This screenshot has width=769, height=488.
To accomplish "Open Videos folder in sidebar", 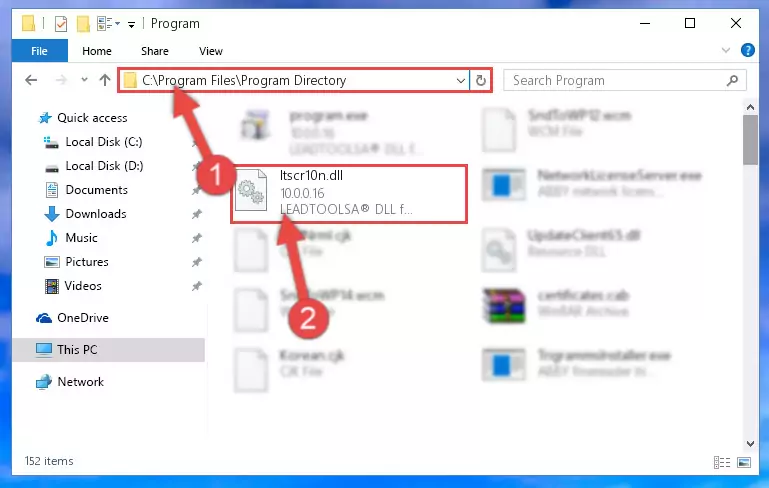I will (83, 285).
